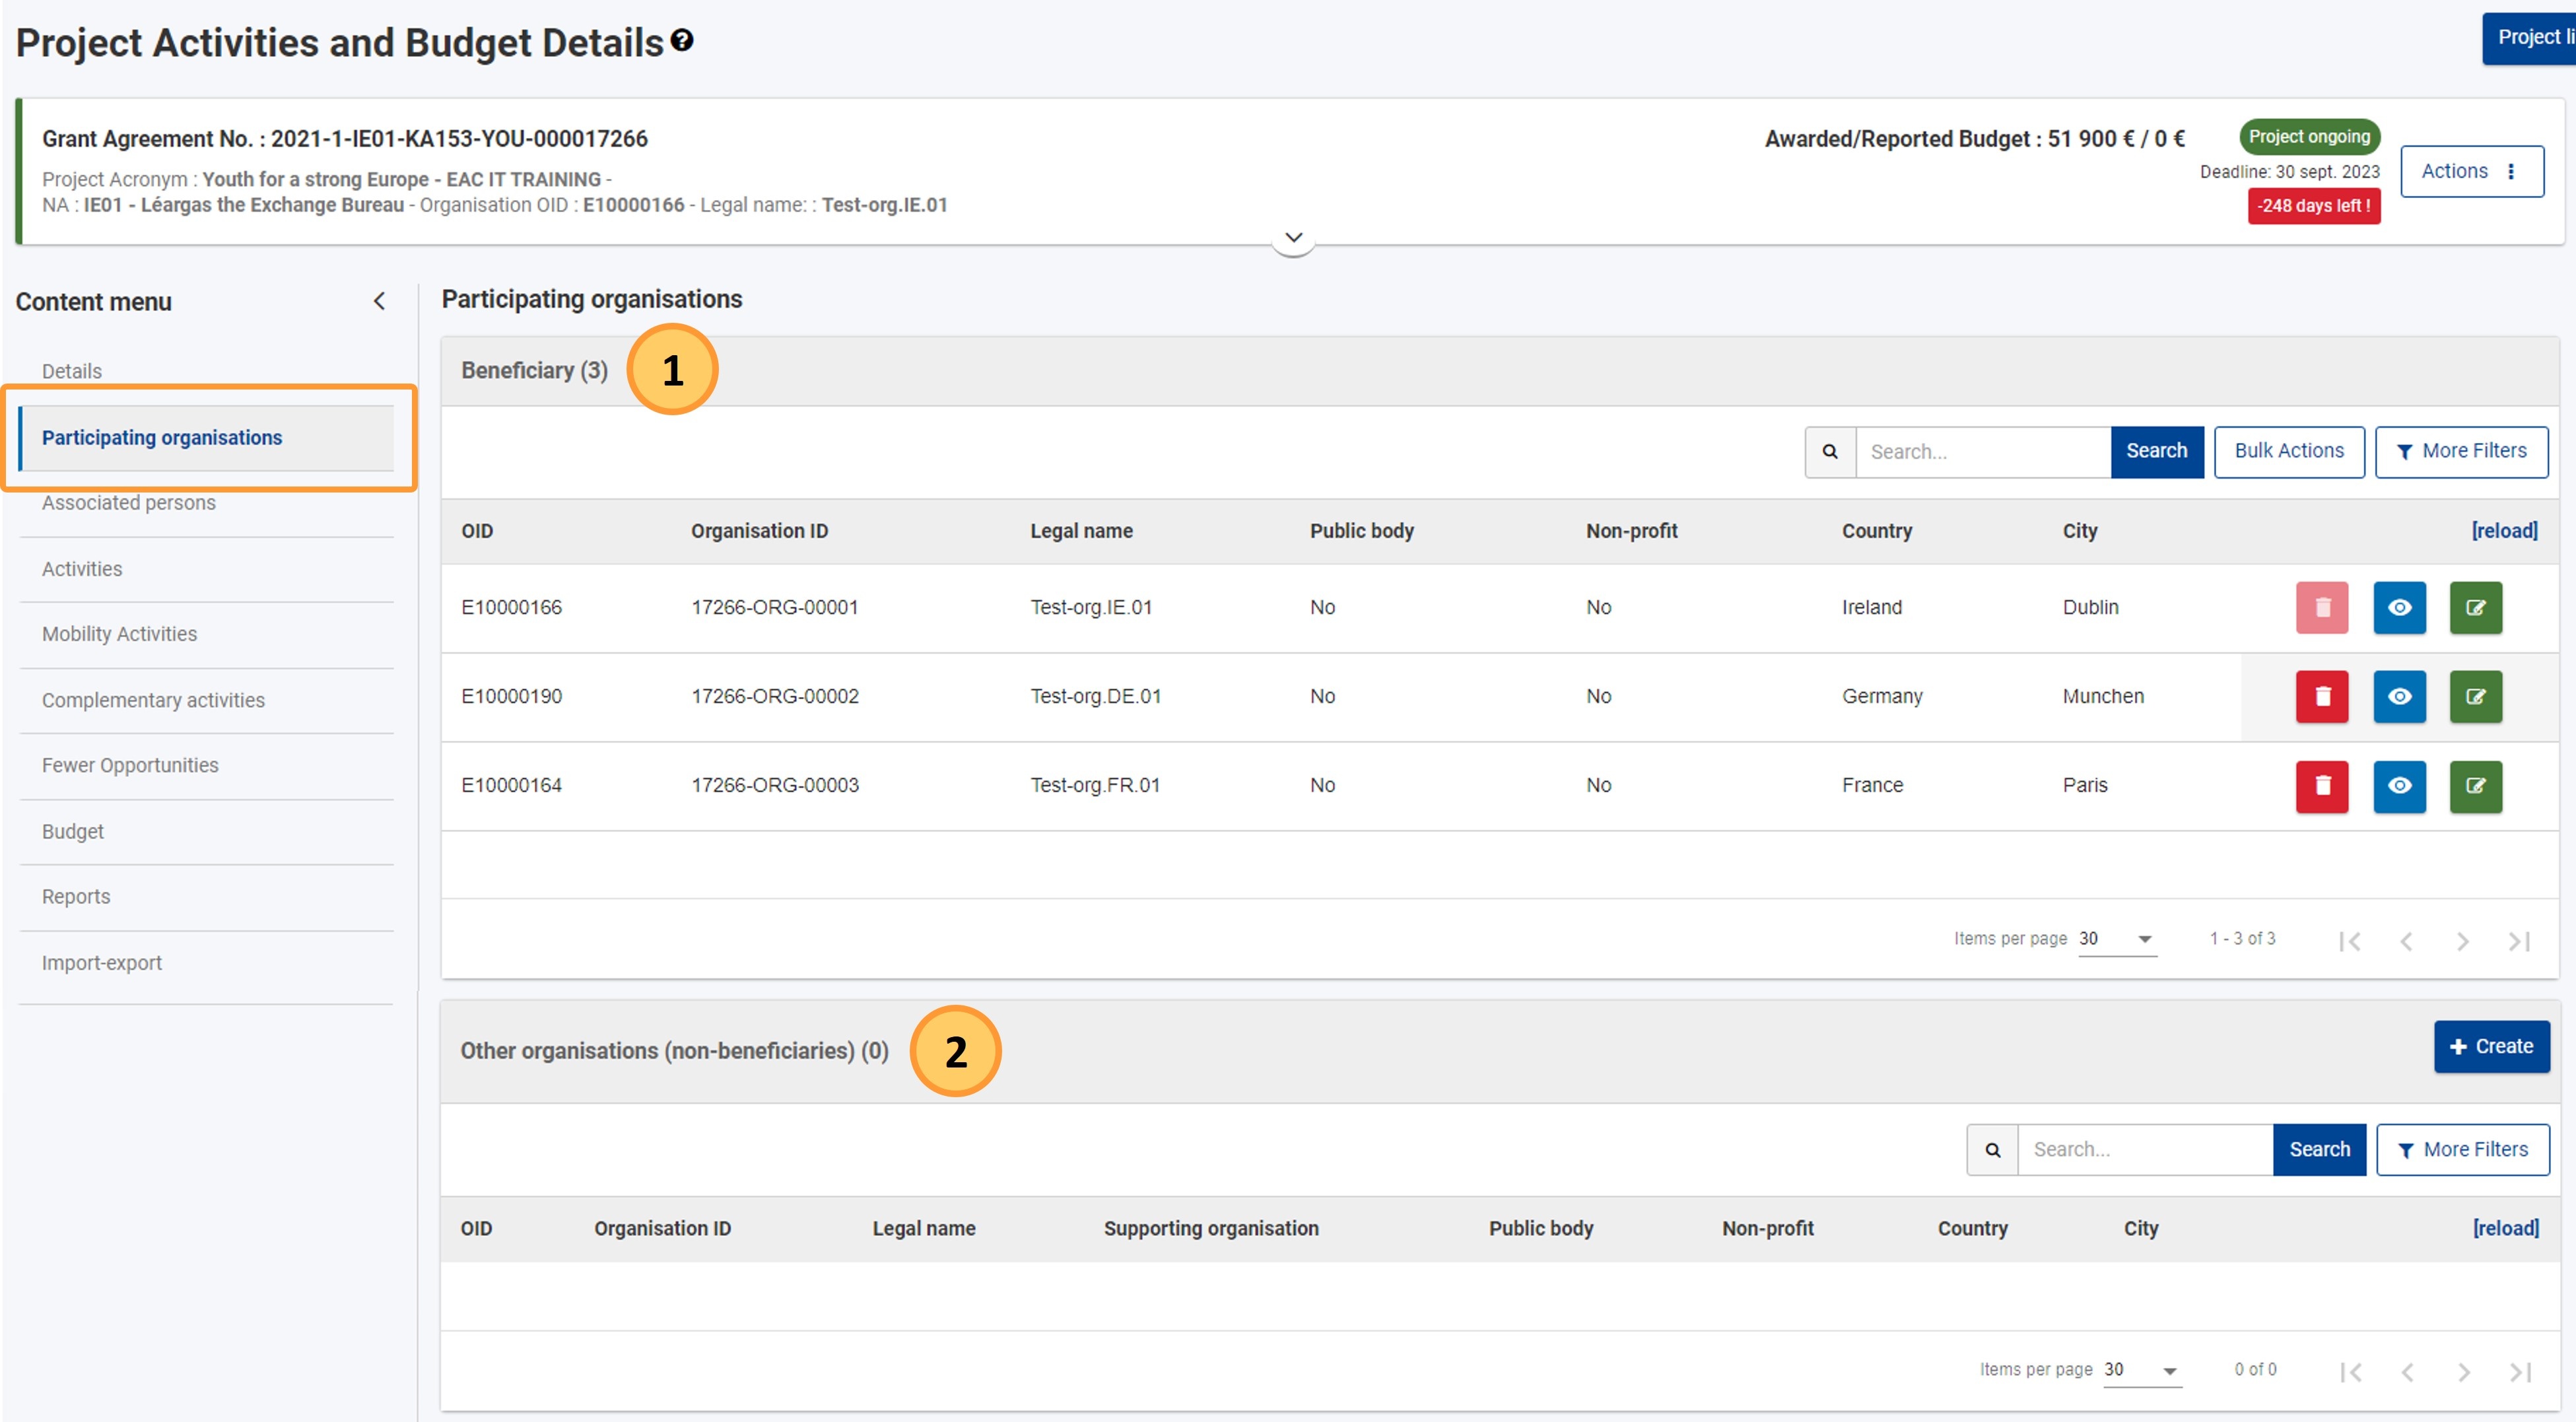Viewport: 2576px width, 1422px height.
Task: Open Other organisations items per page dropdown
Action: click(x=2142, y=1370)
